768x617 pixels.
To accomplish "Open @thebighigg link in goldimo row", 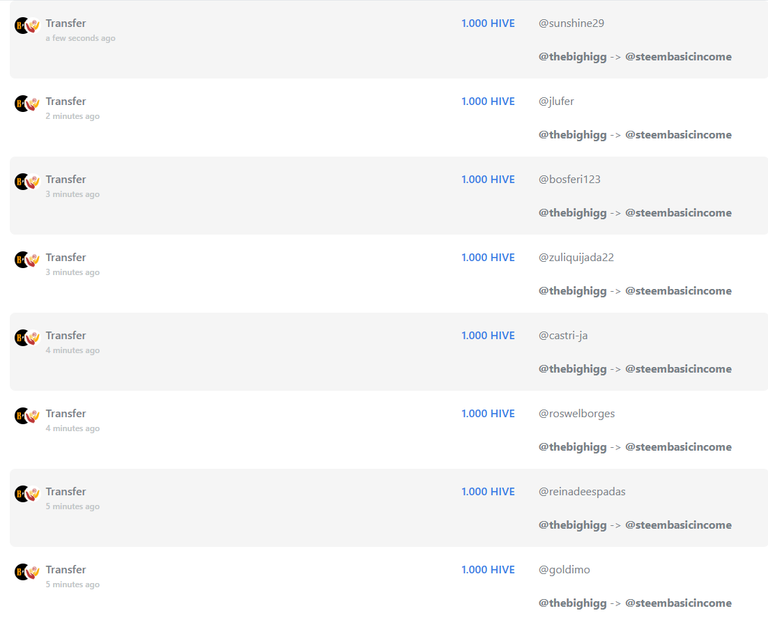I will tap(573, 603).
